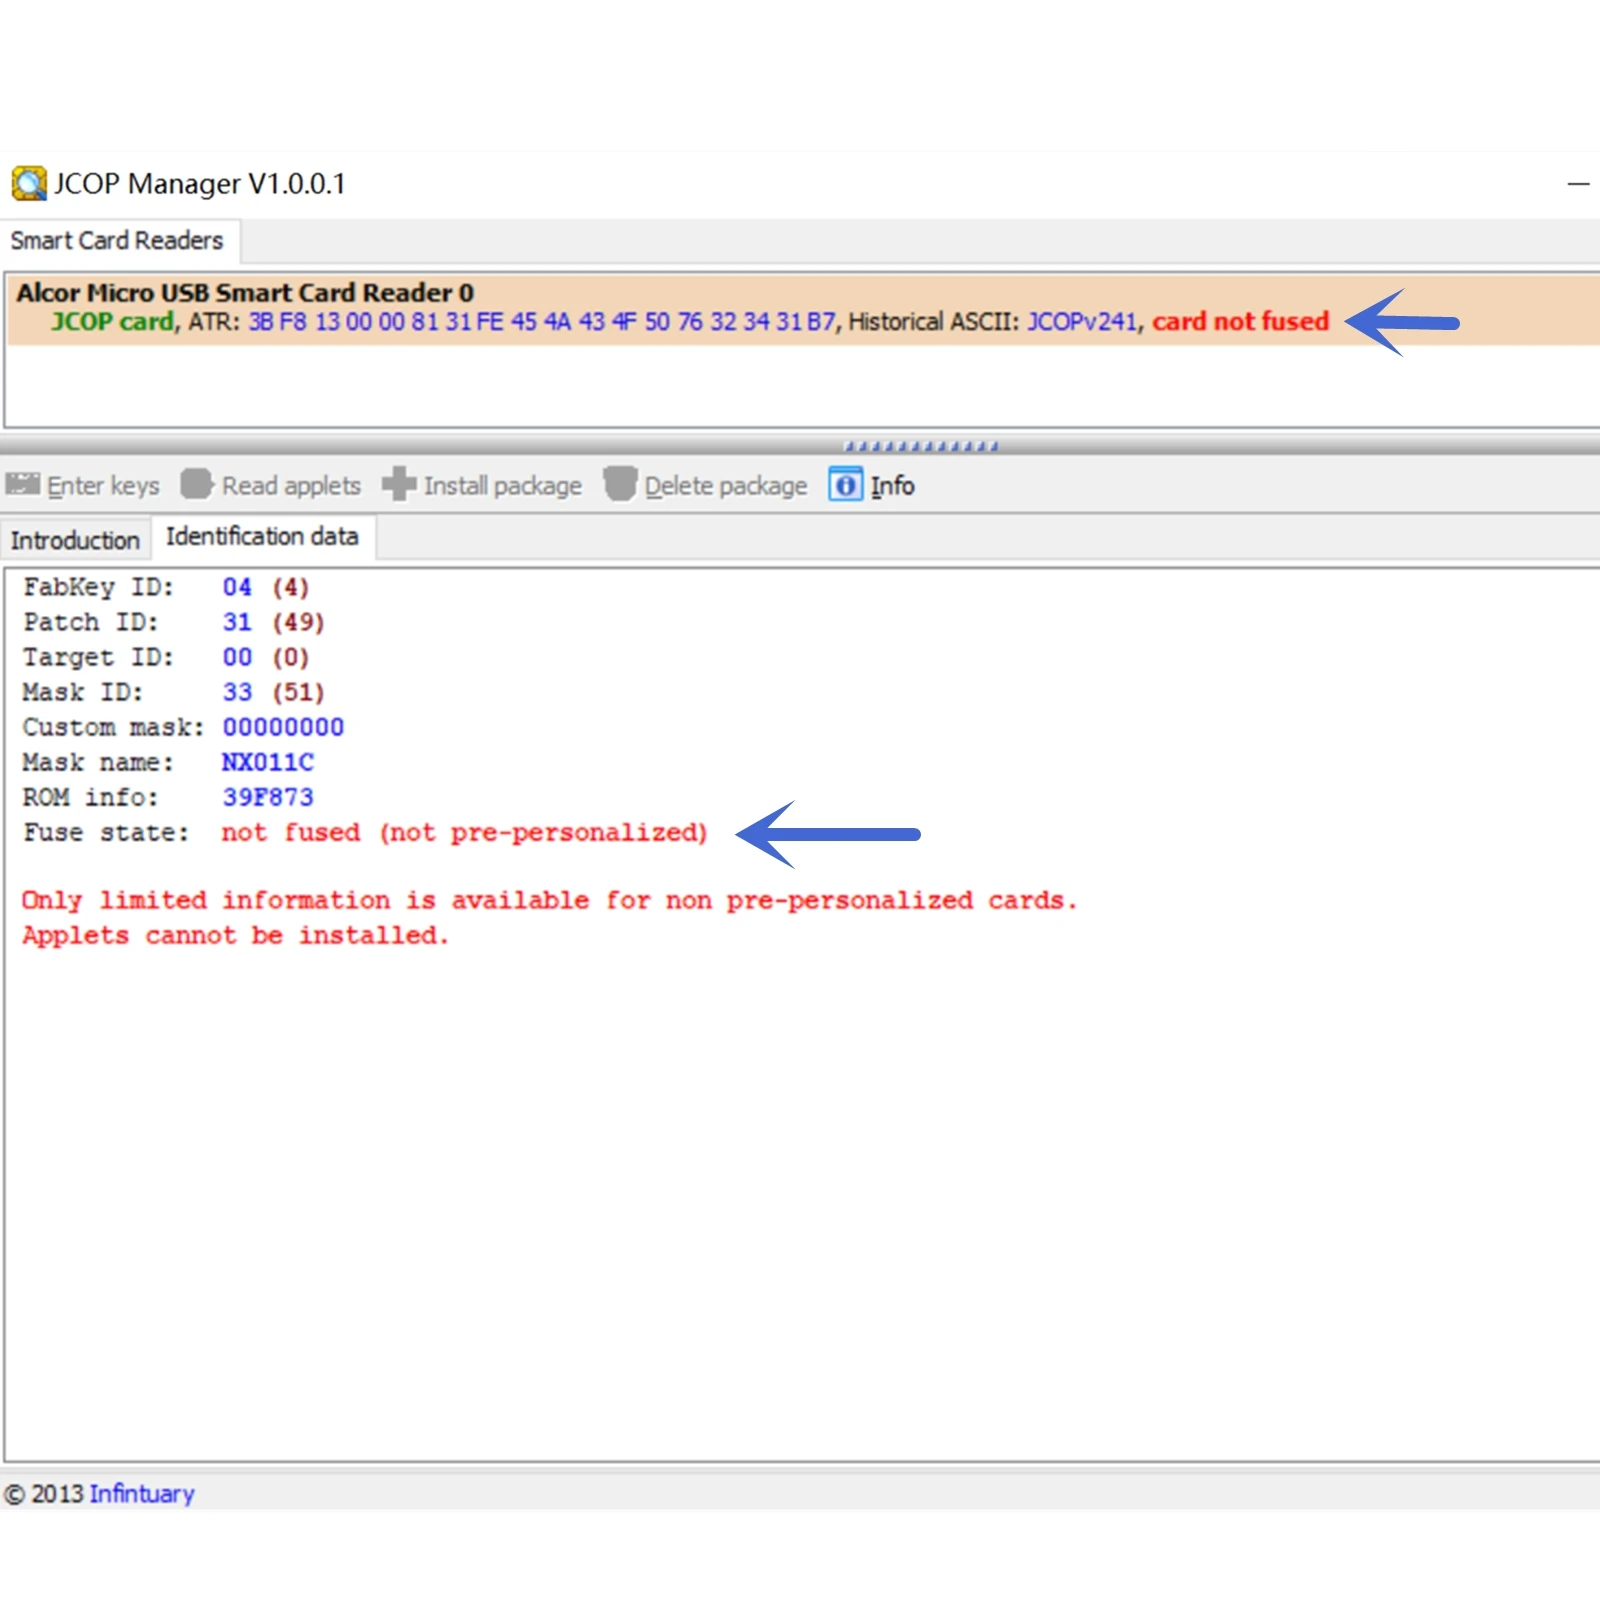Select the Identification data tab
This screenshot has height=1600, width=1600.
click(262, 537)
